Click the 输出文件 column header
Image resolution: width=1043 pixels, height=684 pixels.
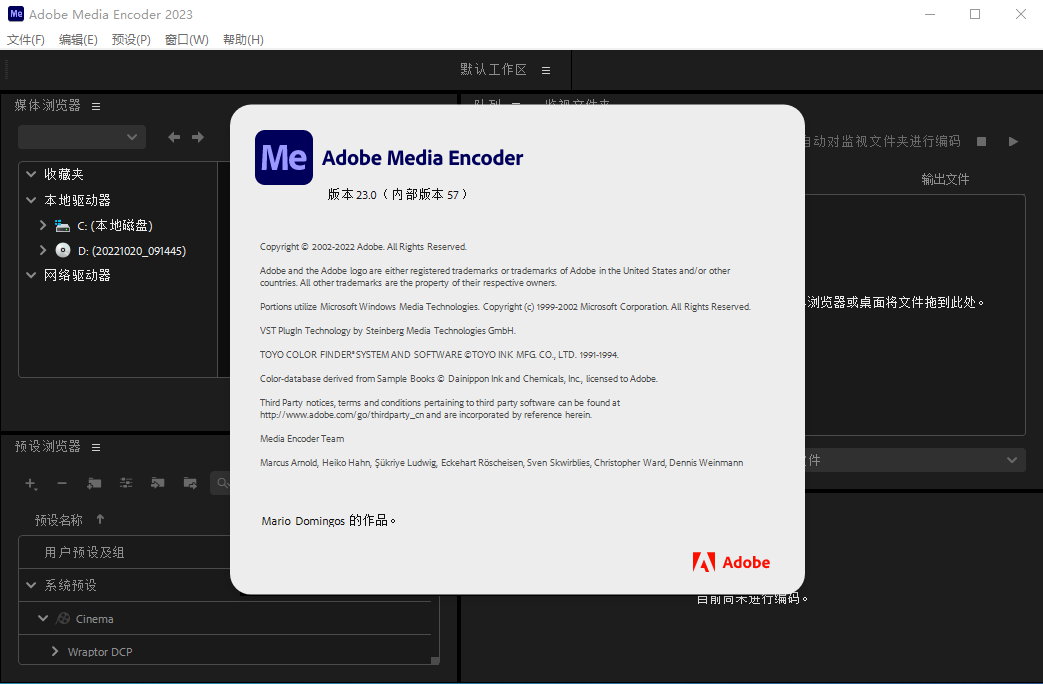pos(945,179)
